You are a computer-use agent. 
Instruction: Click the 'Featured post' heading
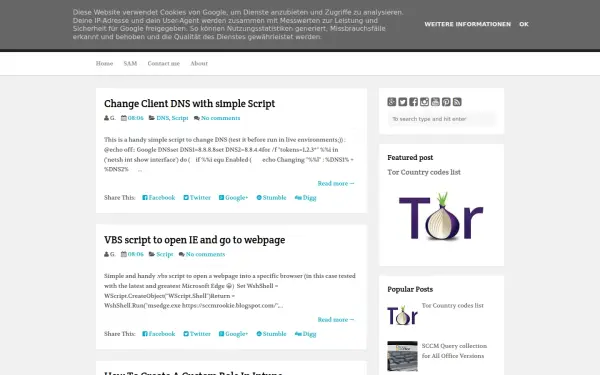[x=410, y=158]
